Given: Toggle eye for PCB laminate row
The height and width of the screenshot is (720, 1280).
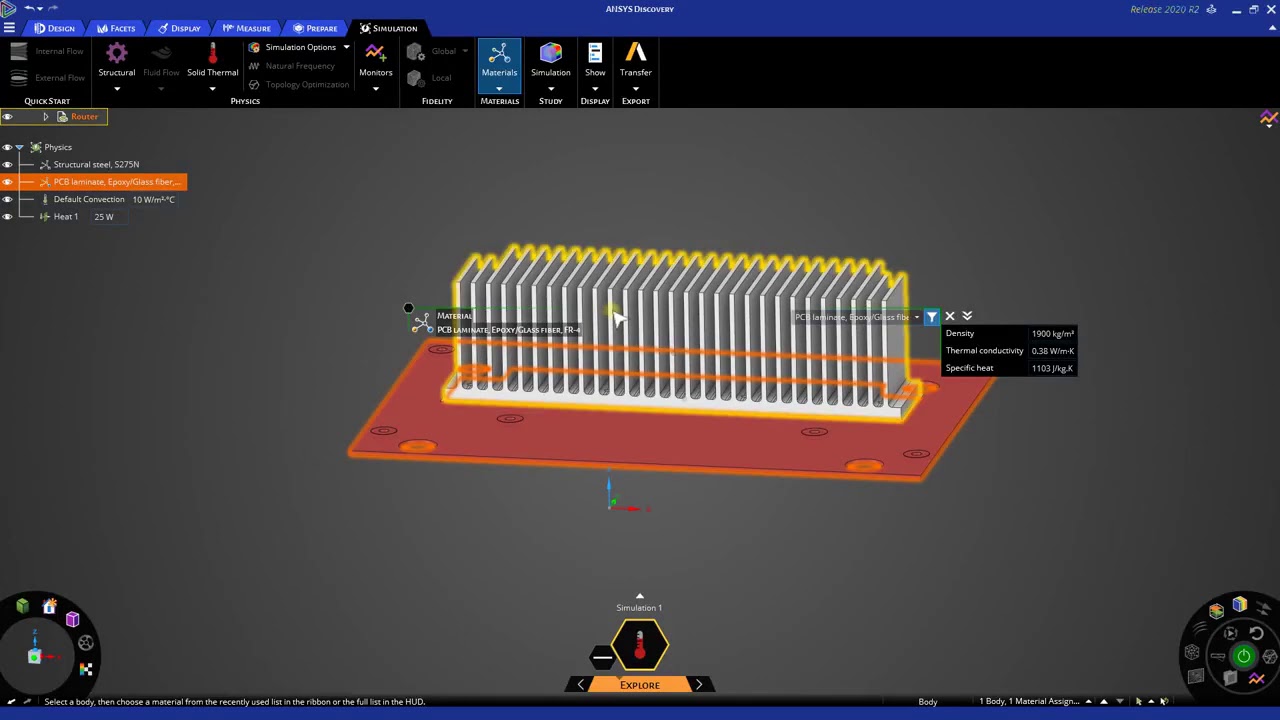Looking at the screenshot, I should tap(7, 182).
